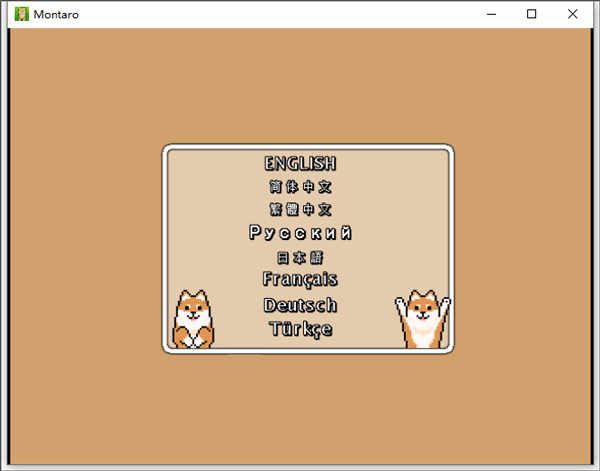Select 日本語 as the language
The height and width of the screenshot is (471, 600).
coord(300,258)
